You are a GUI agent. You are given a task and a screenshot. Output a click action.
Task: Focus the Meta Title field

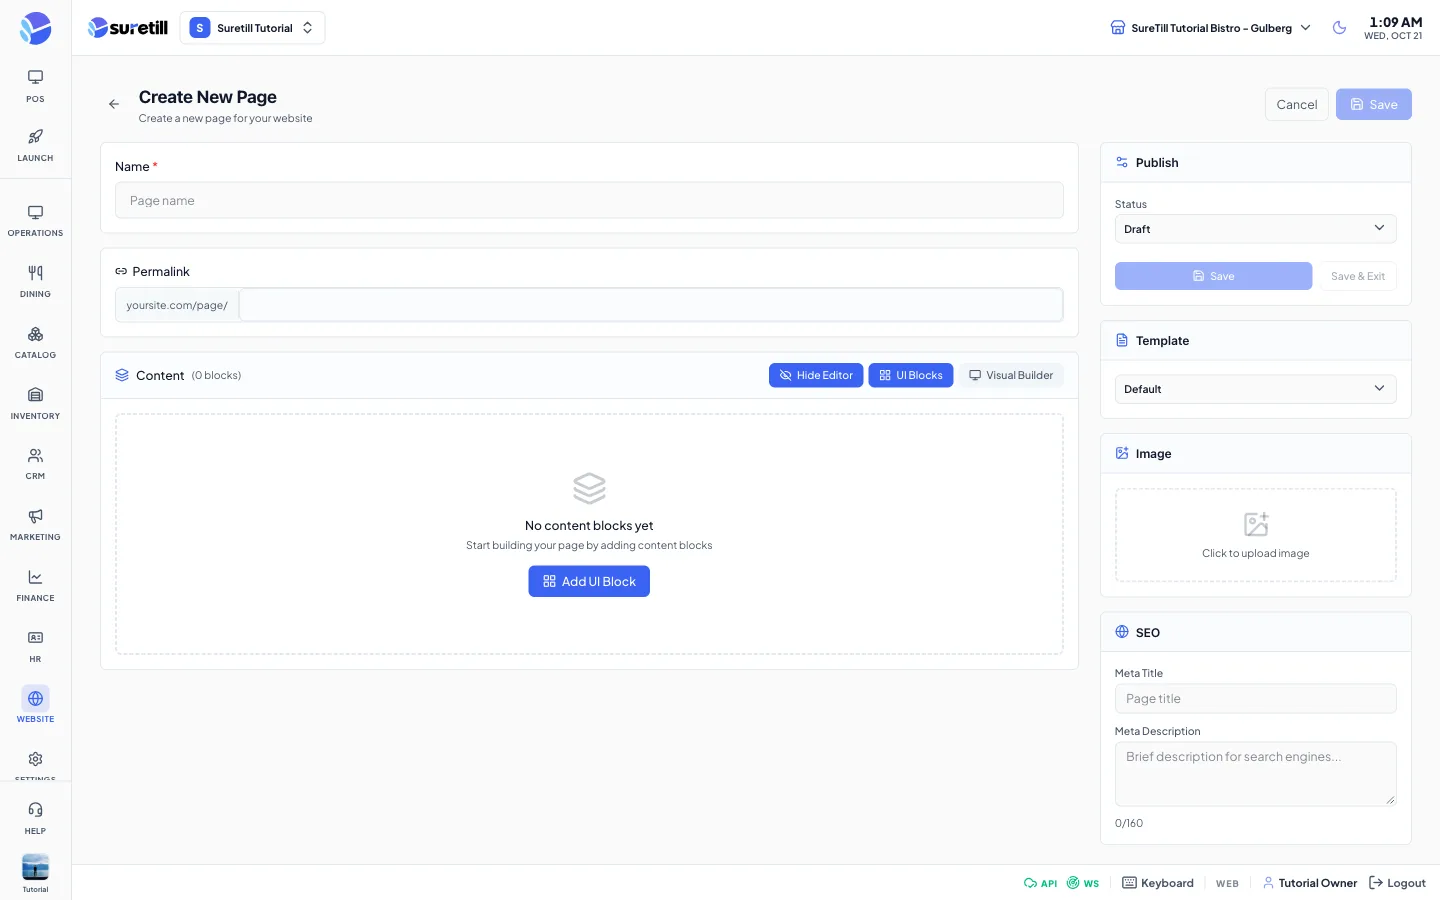pos(1255,698)
